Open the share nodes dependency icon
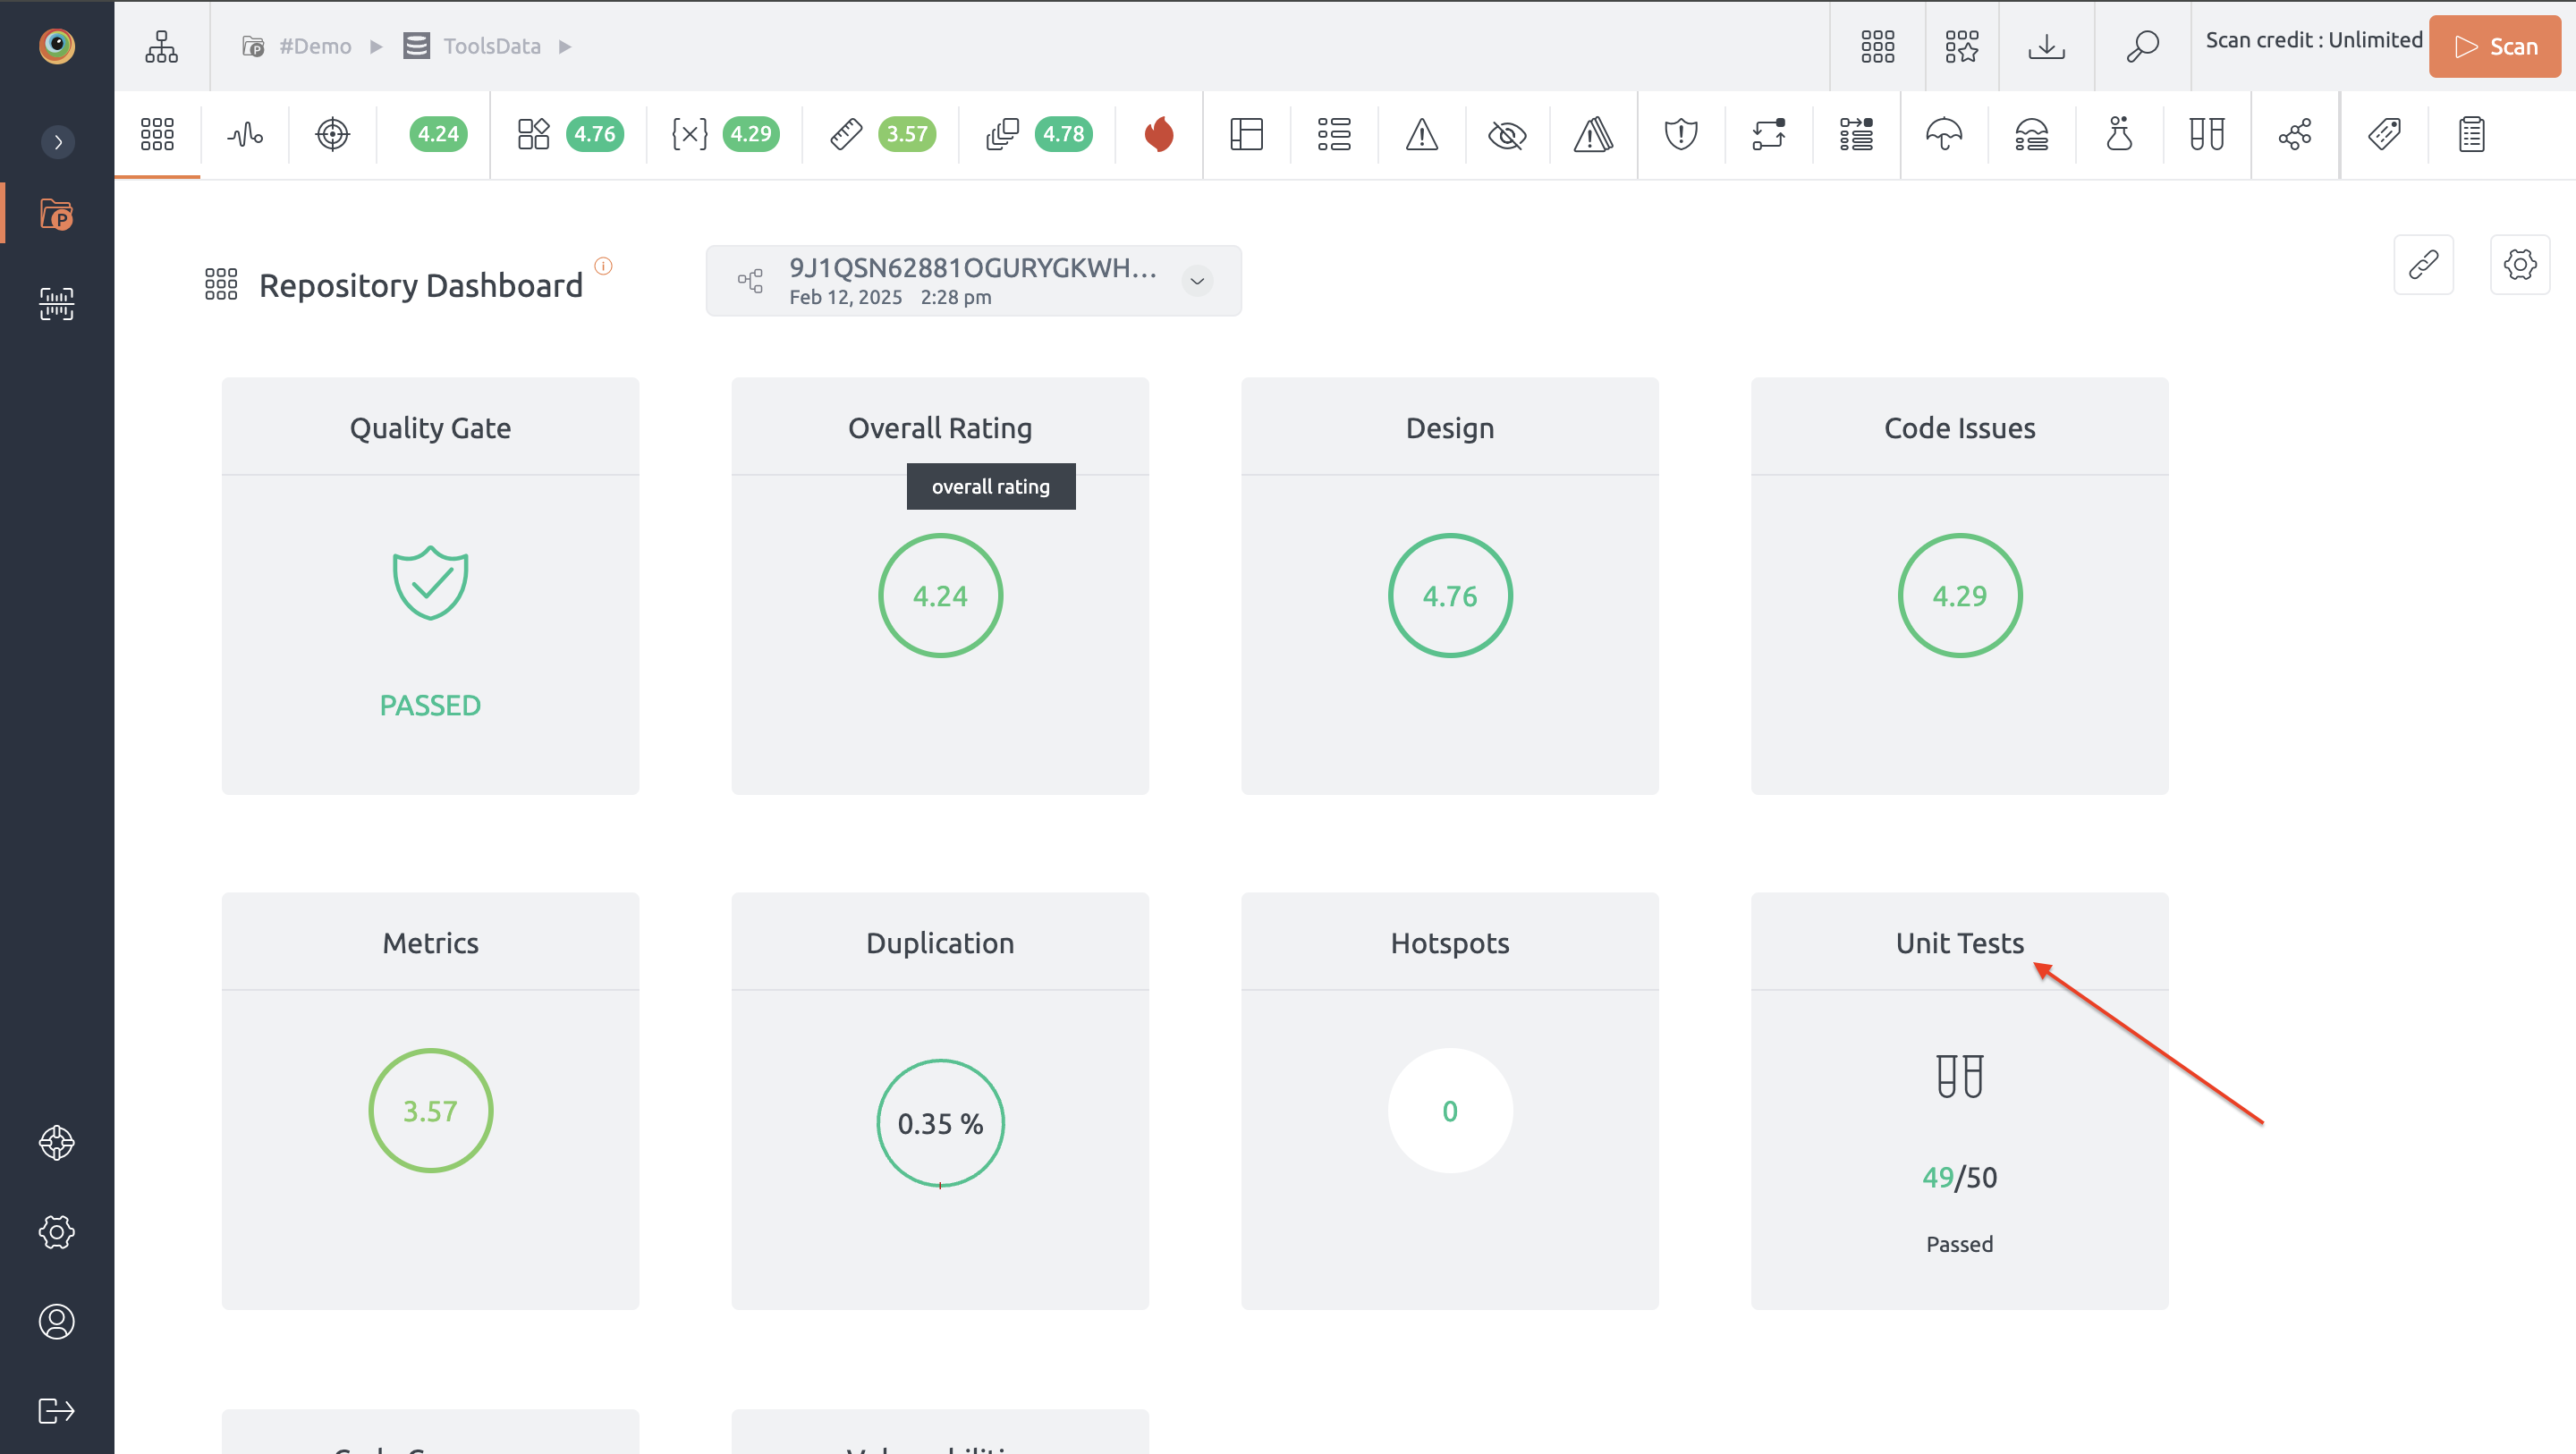The image size is (2576, 1454). [x=2294, y=134]
